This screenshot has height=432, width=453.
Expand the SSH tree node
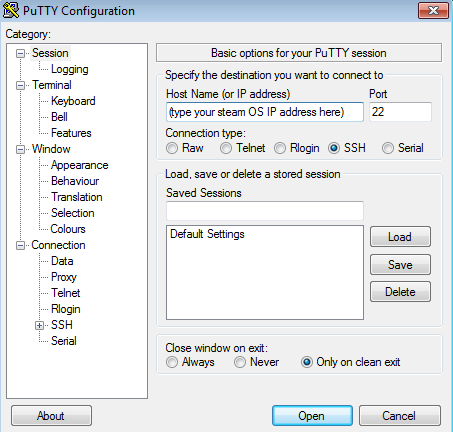40,325
